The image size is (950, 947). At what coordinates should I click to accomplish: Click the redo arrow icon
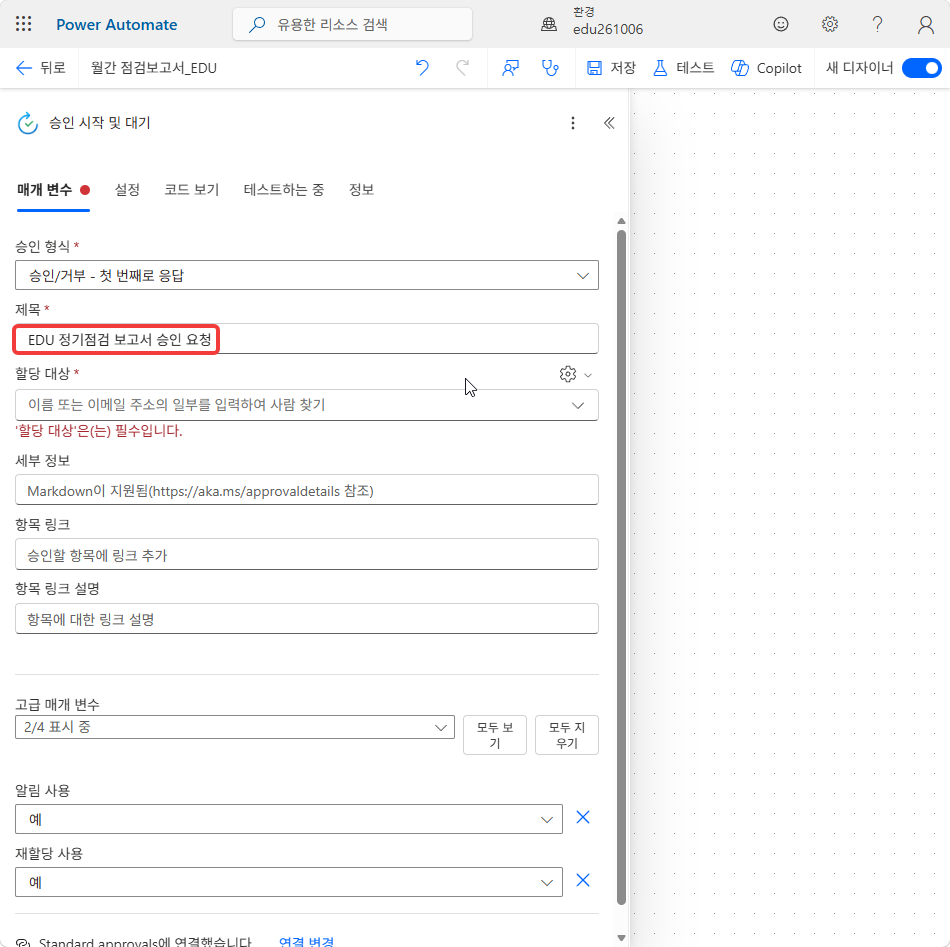tap(462, 68)
